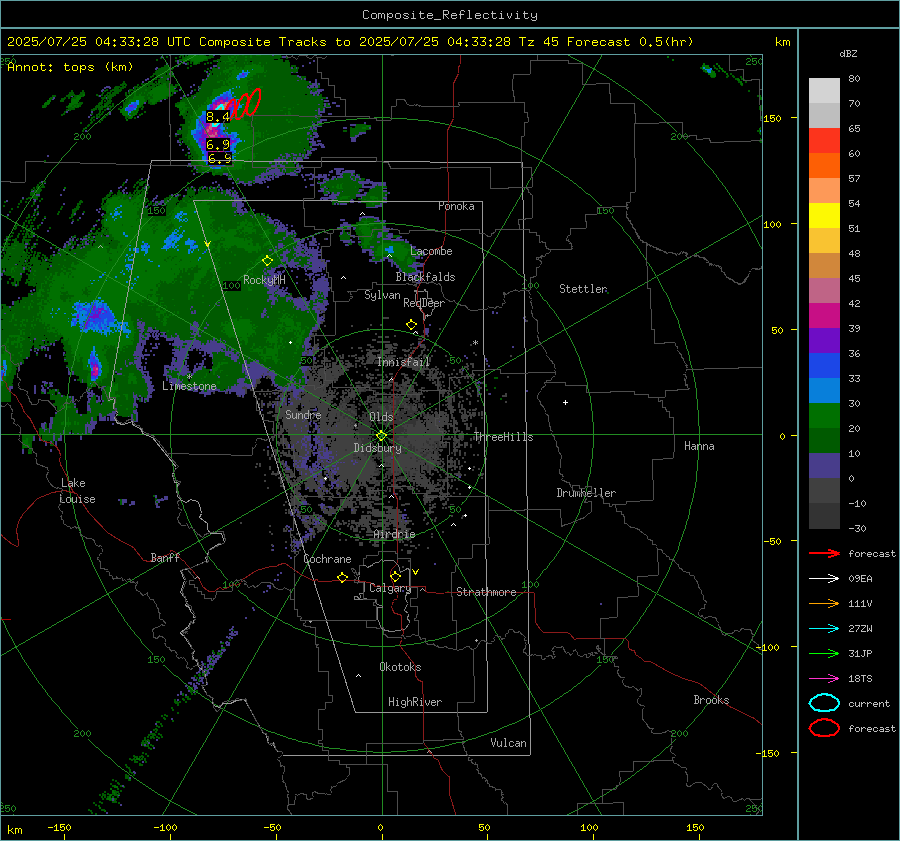Image resolution: width=900 pixels, height=841 pixels.
Task: Click the Cochrane city label
Action: 327,559
